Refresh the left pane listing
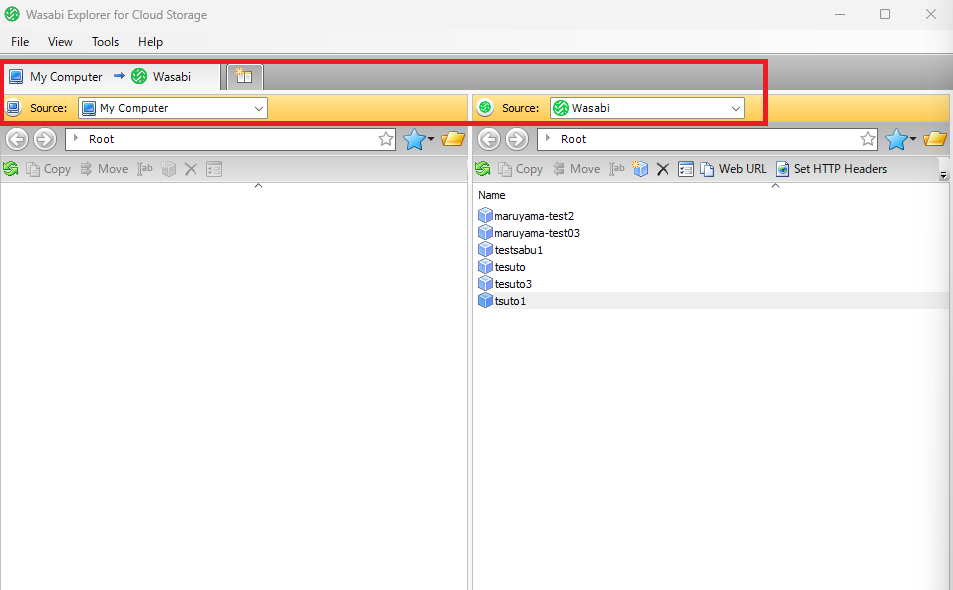 click(x=11, y=168)
